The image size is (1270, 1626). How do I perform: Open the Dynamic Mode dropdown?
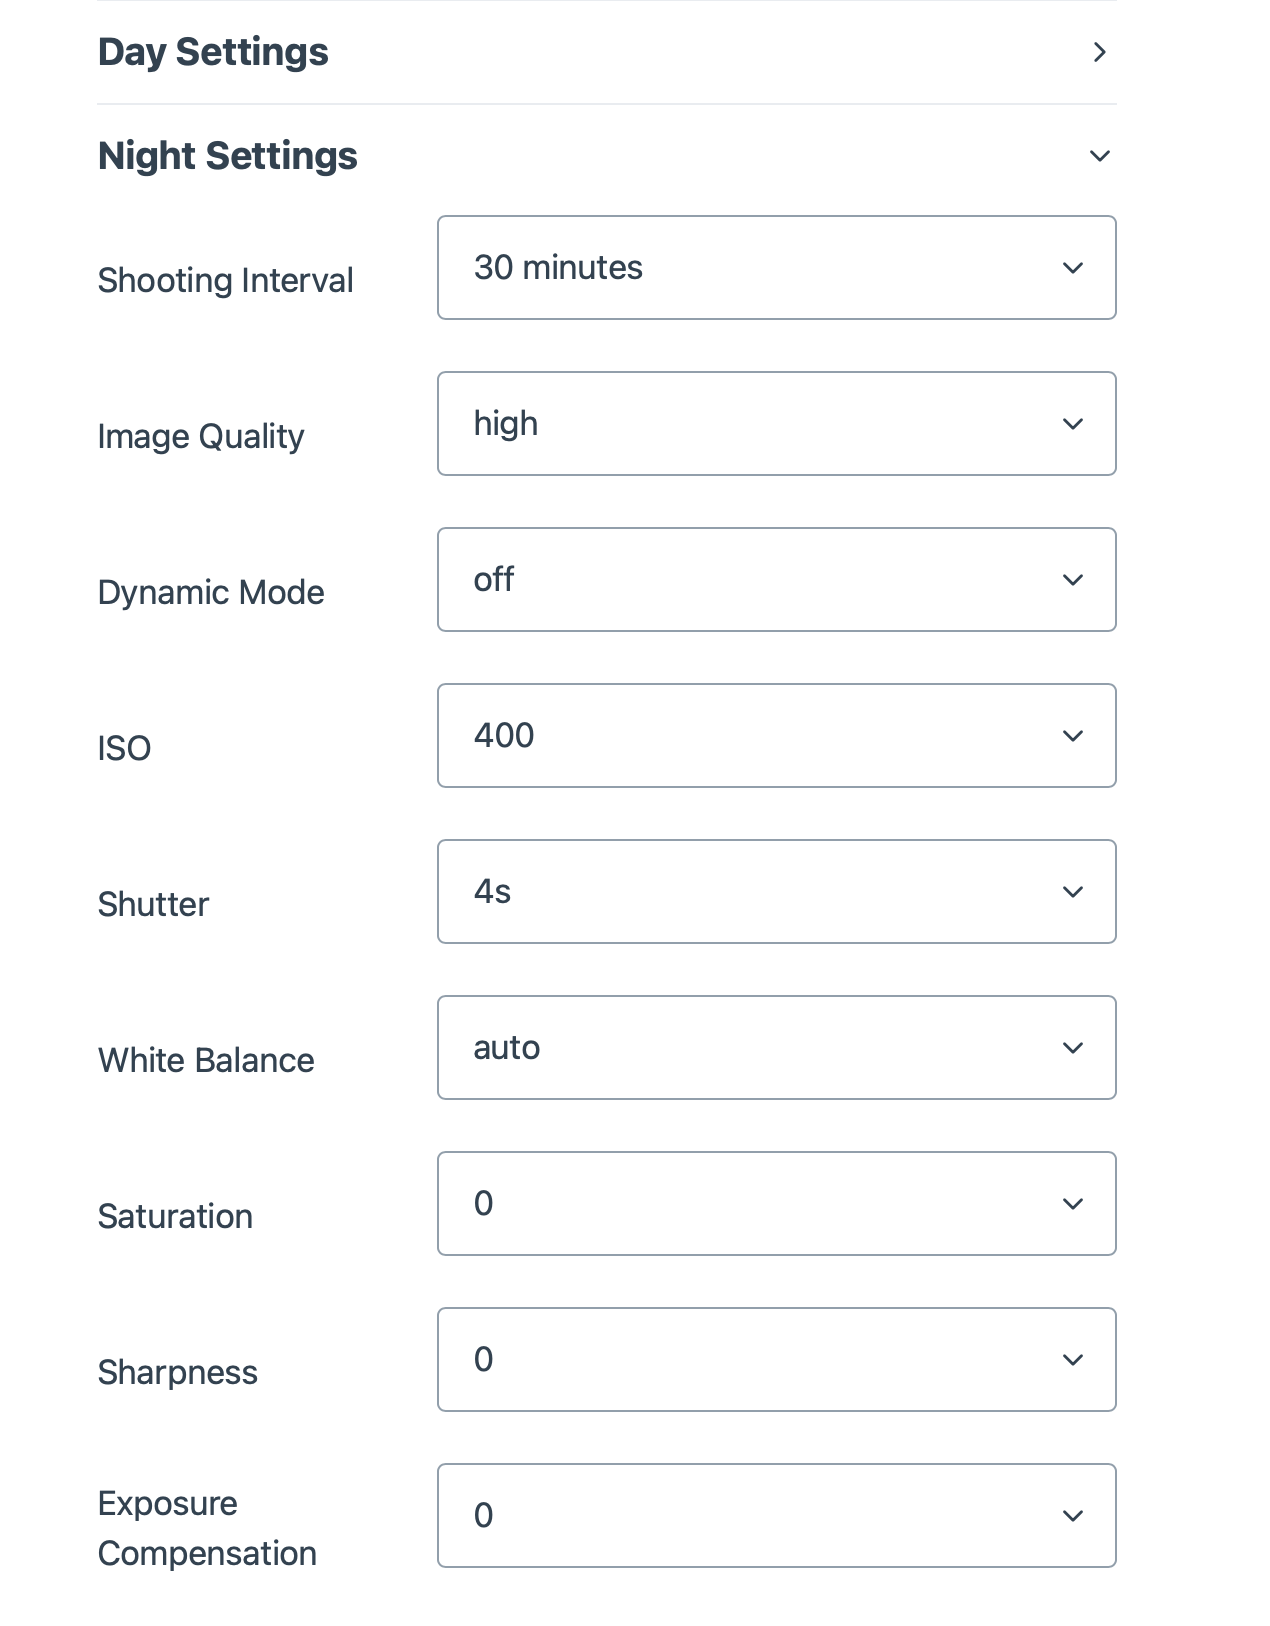pos(776,580)
